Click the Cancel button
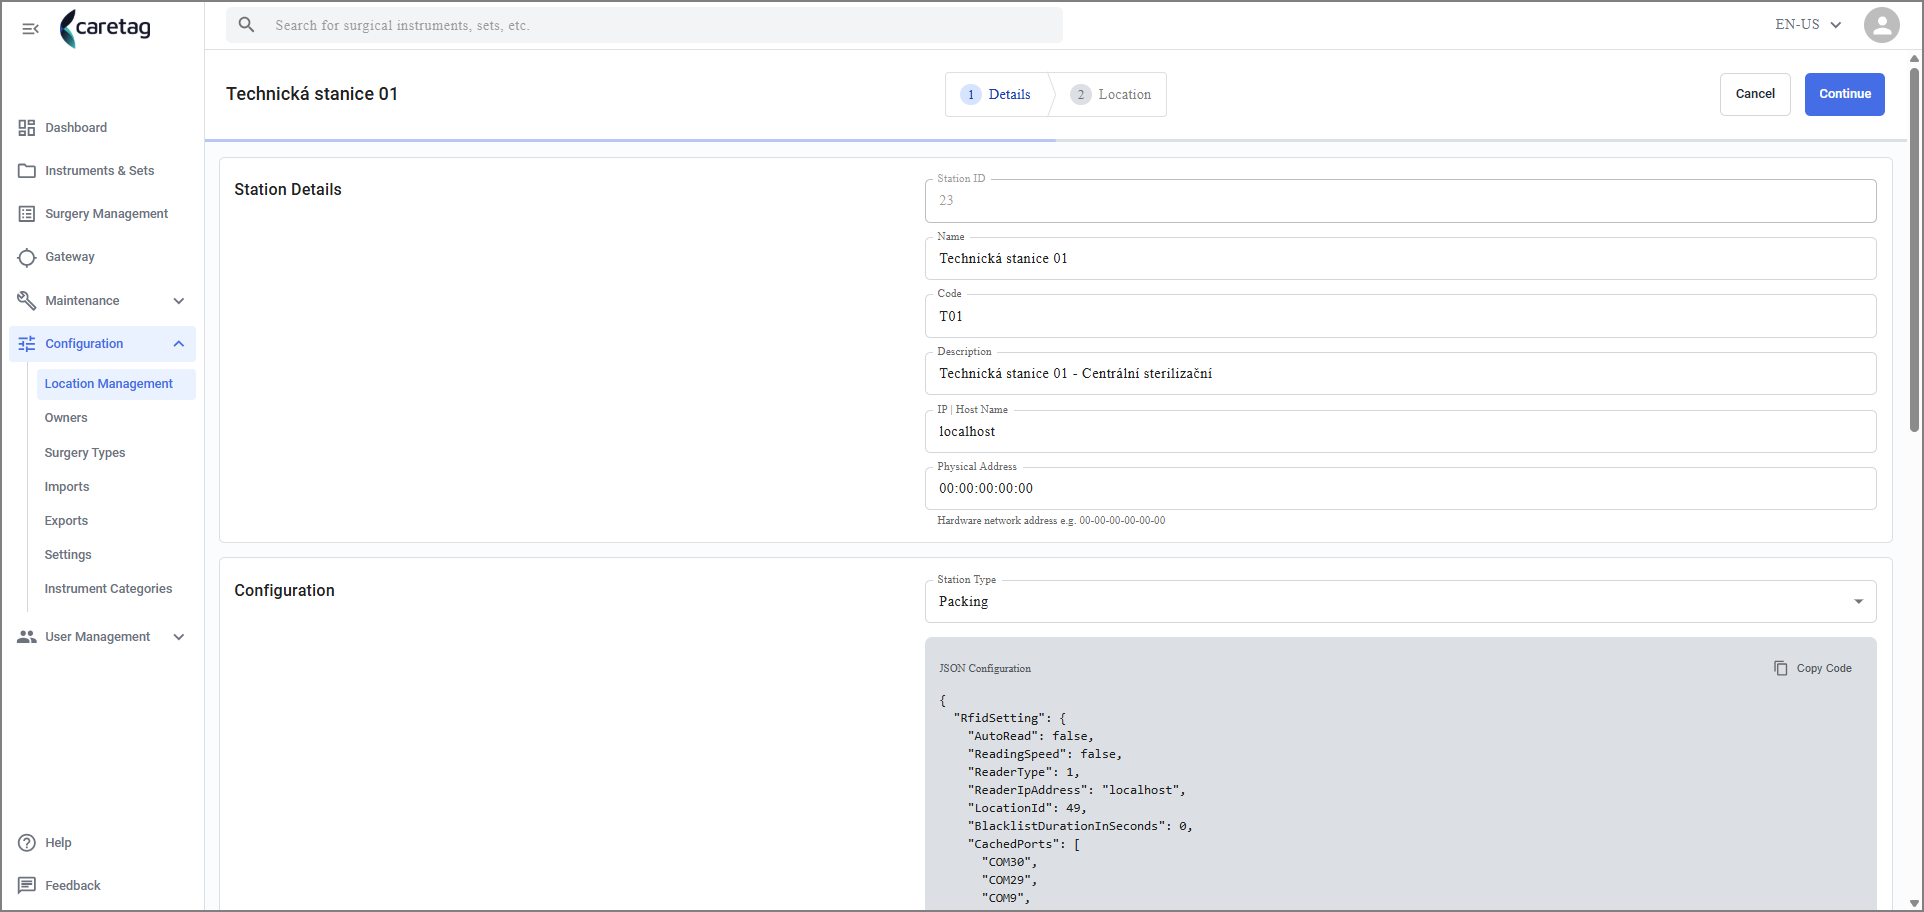This screenshot has height=912, width=1924. coord(1755,94)
